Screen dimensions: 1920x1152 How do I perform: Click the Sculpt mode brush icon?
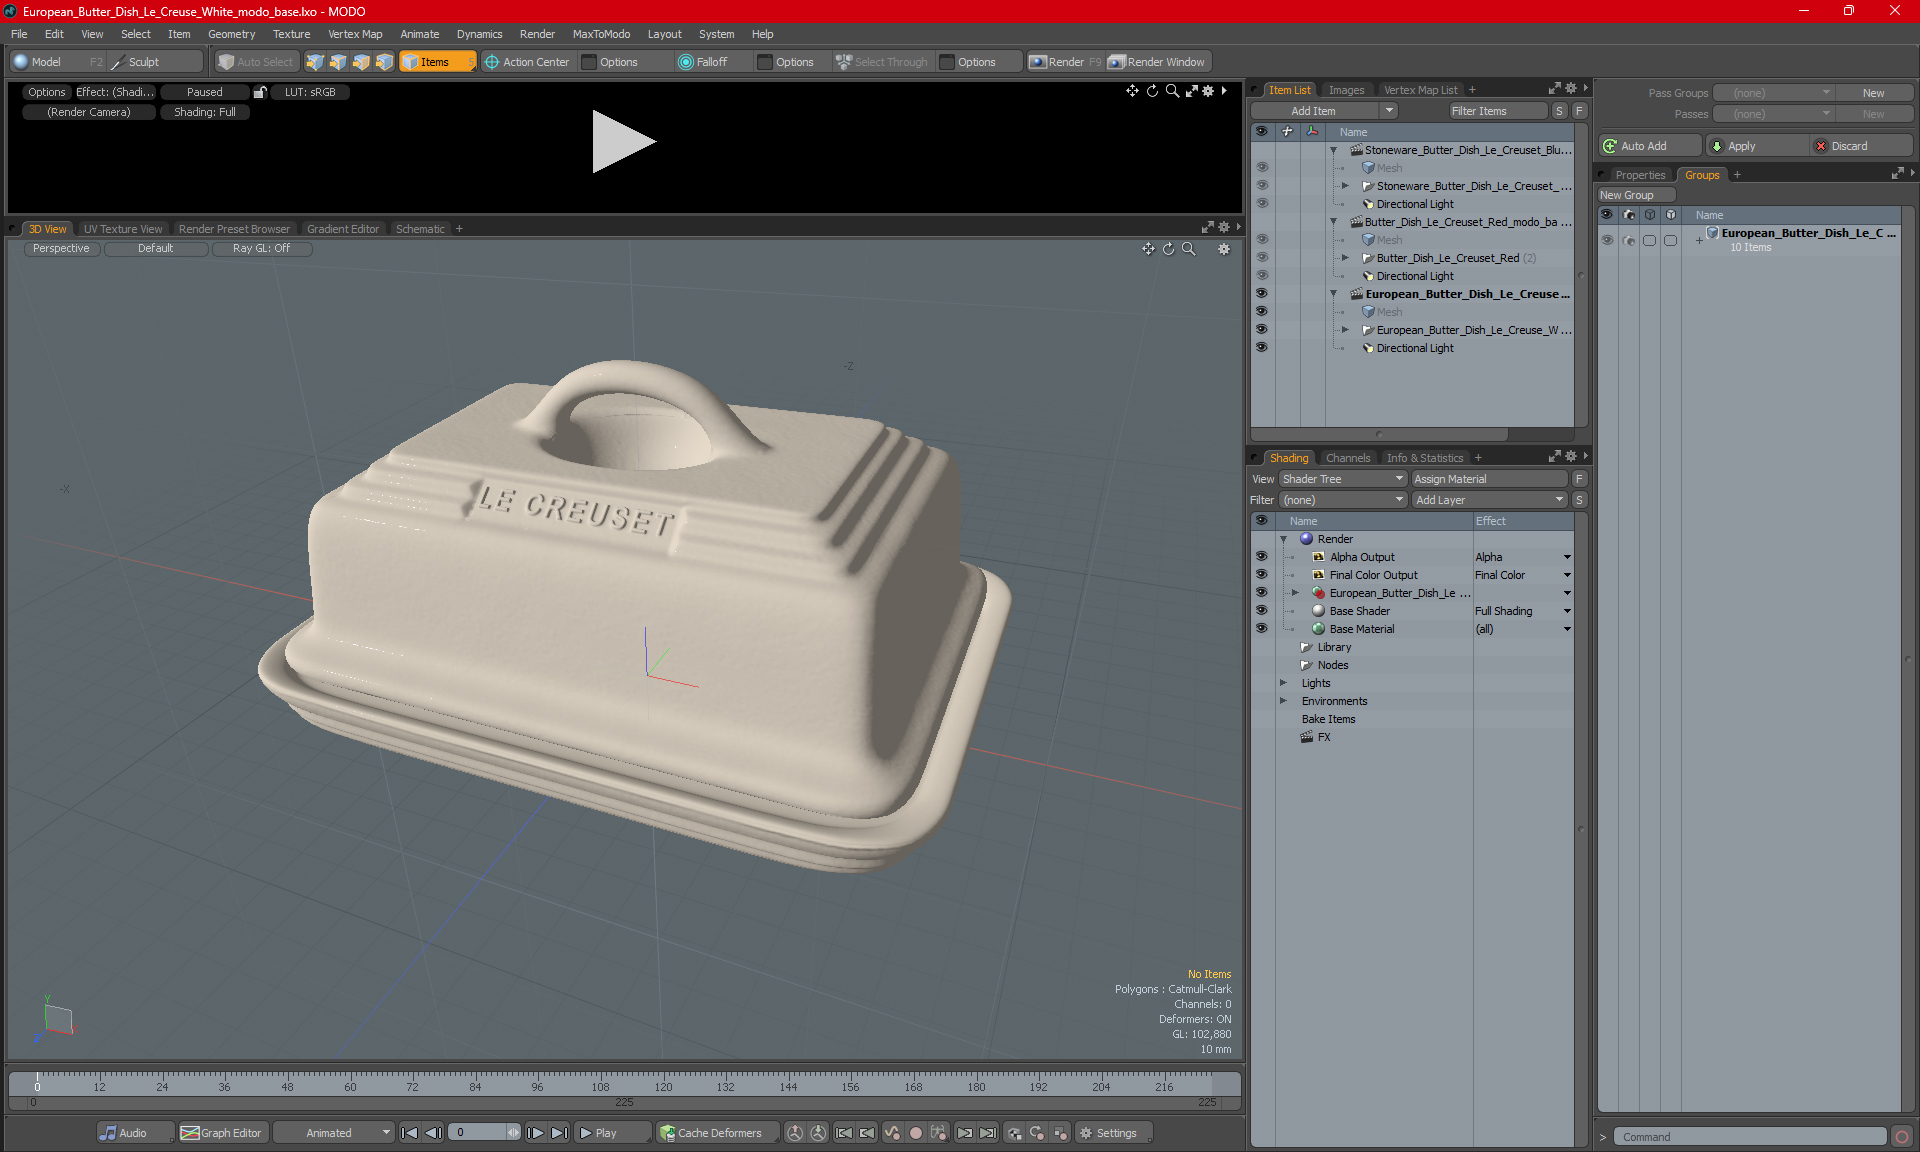coord(118,62)
